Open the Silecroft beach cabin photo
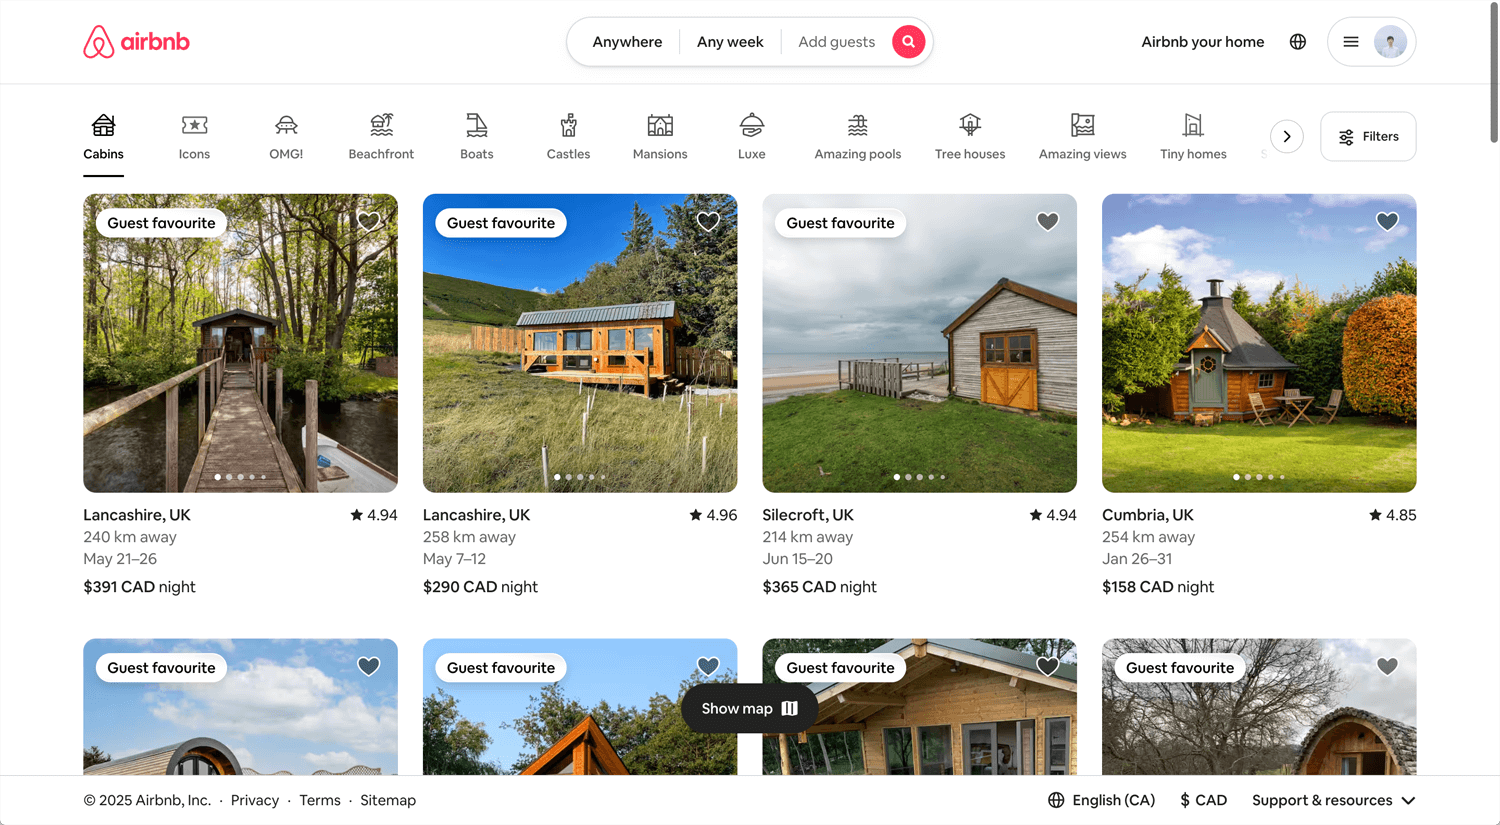This screenshot has width=1500, height=825. pos(920,343)
